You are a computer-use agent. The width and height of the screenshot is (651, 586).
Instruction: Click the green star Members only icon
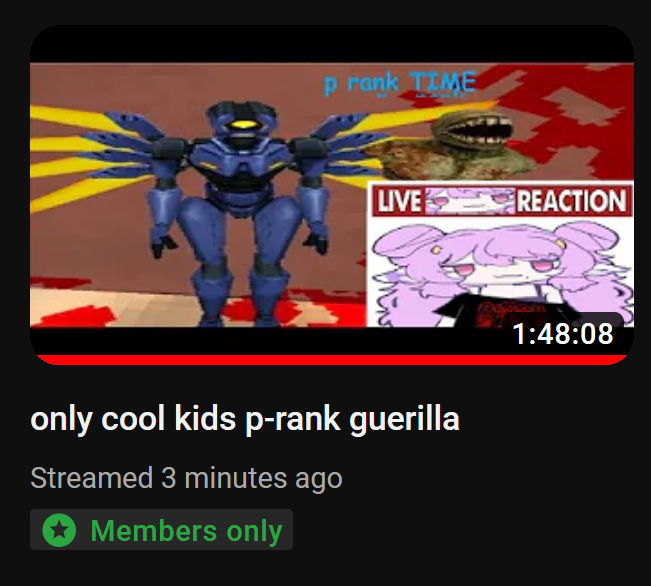pos(59,530)
